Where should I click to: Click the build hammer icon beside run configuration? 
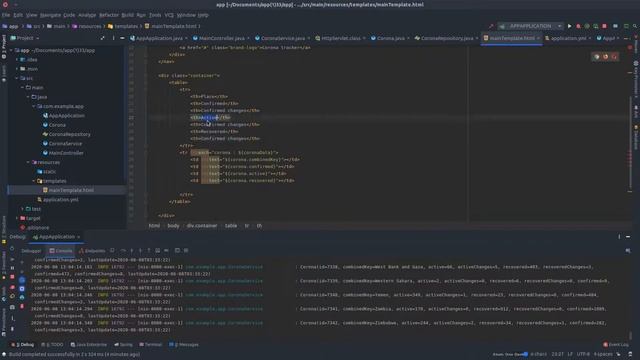[491, 26]
